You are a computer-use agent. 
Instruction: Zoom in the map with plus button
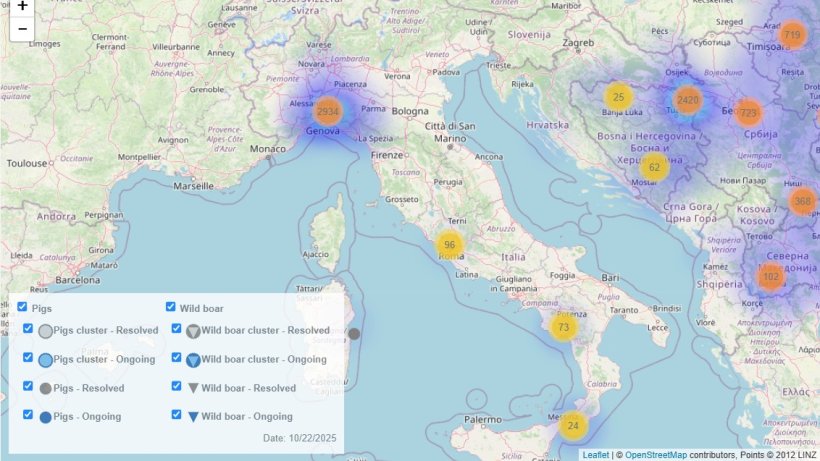point(22,6)
